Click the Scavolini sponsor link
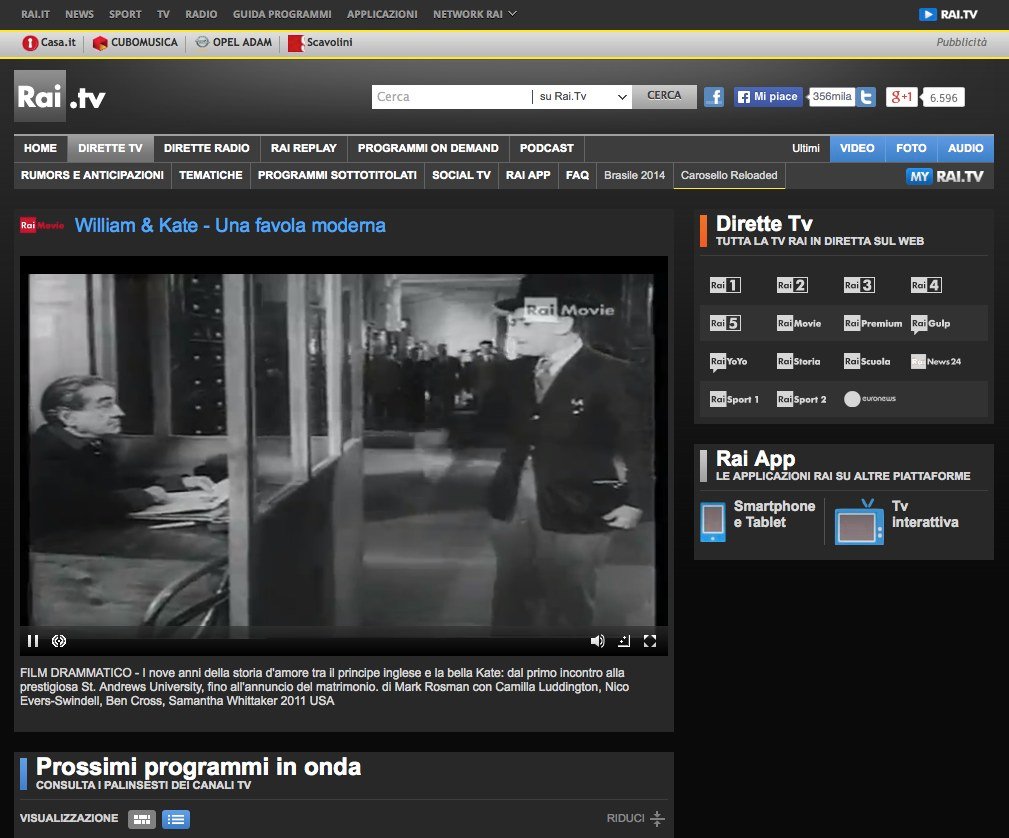 tap(320, 42)
